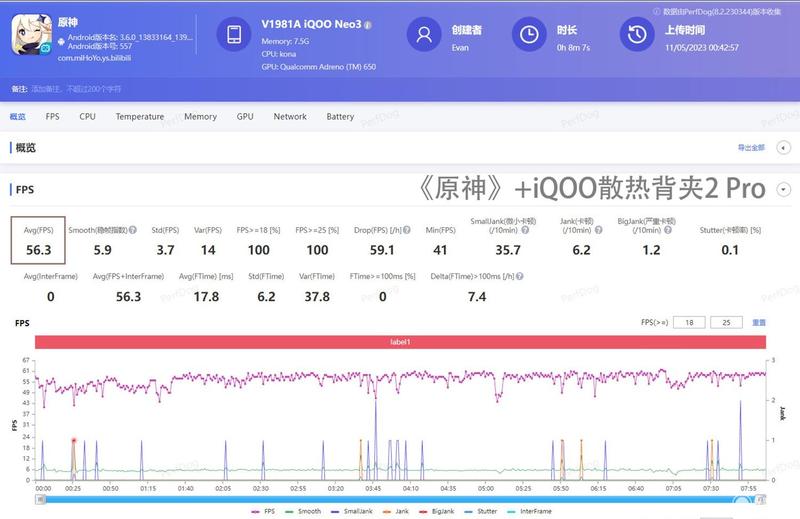This screenshot has height=519, width=800.
Task: Toggle BigJank series in legend
Action: 436,511
